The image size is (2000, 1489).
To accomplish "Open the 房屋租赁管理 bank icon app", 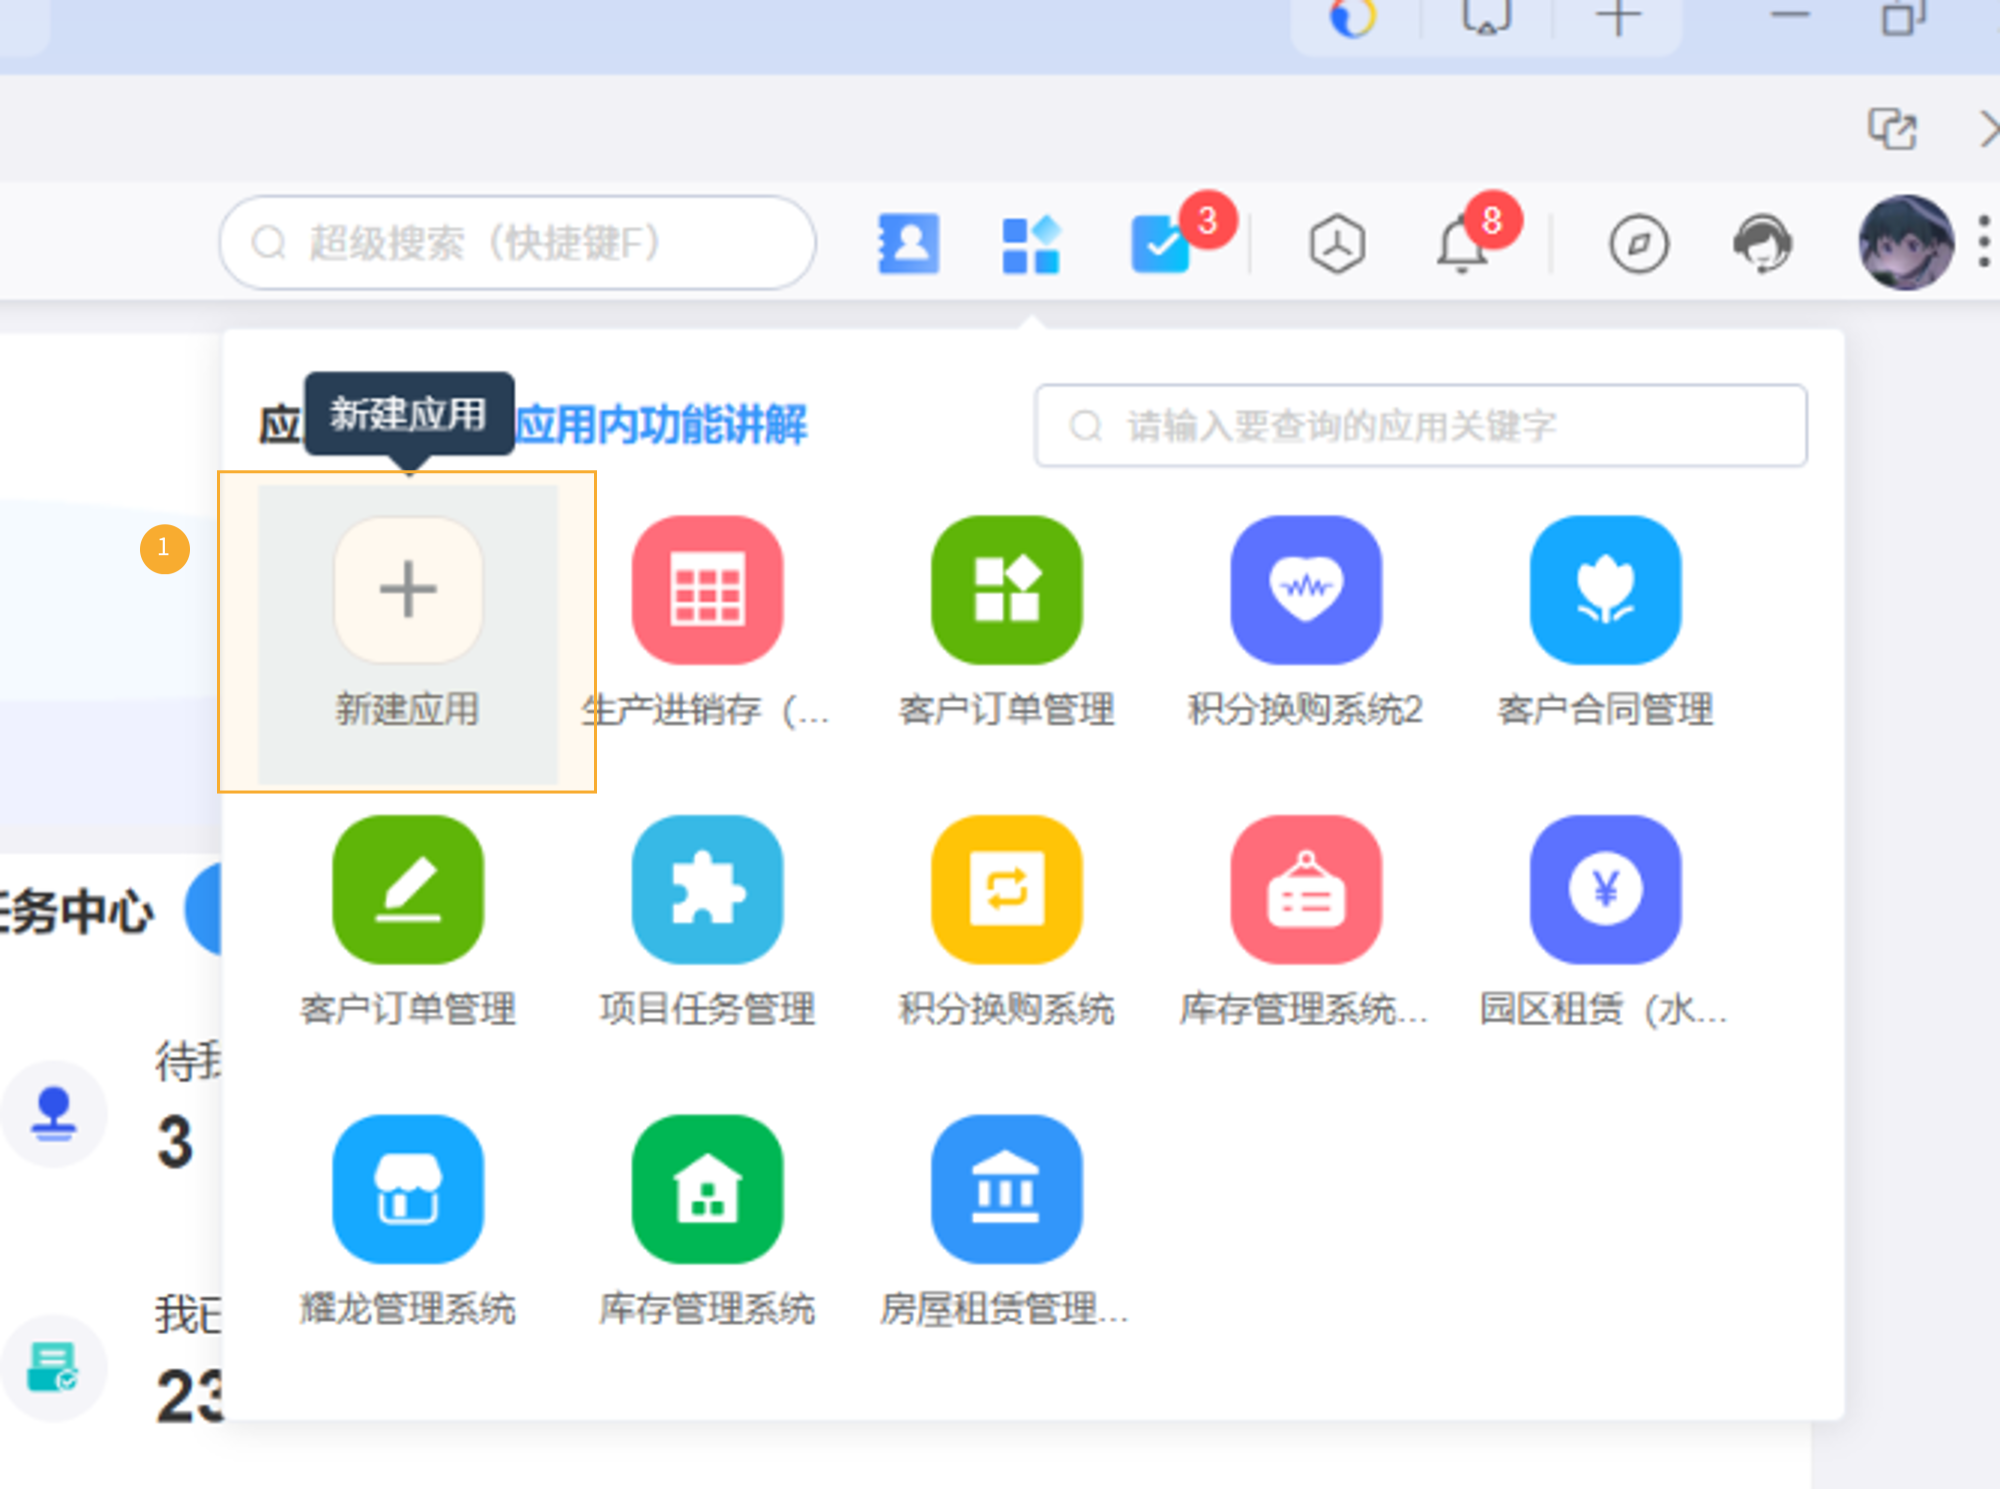I will pos(1006,1189).
